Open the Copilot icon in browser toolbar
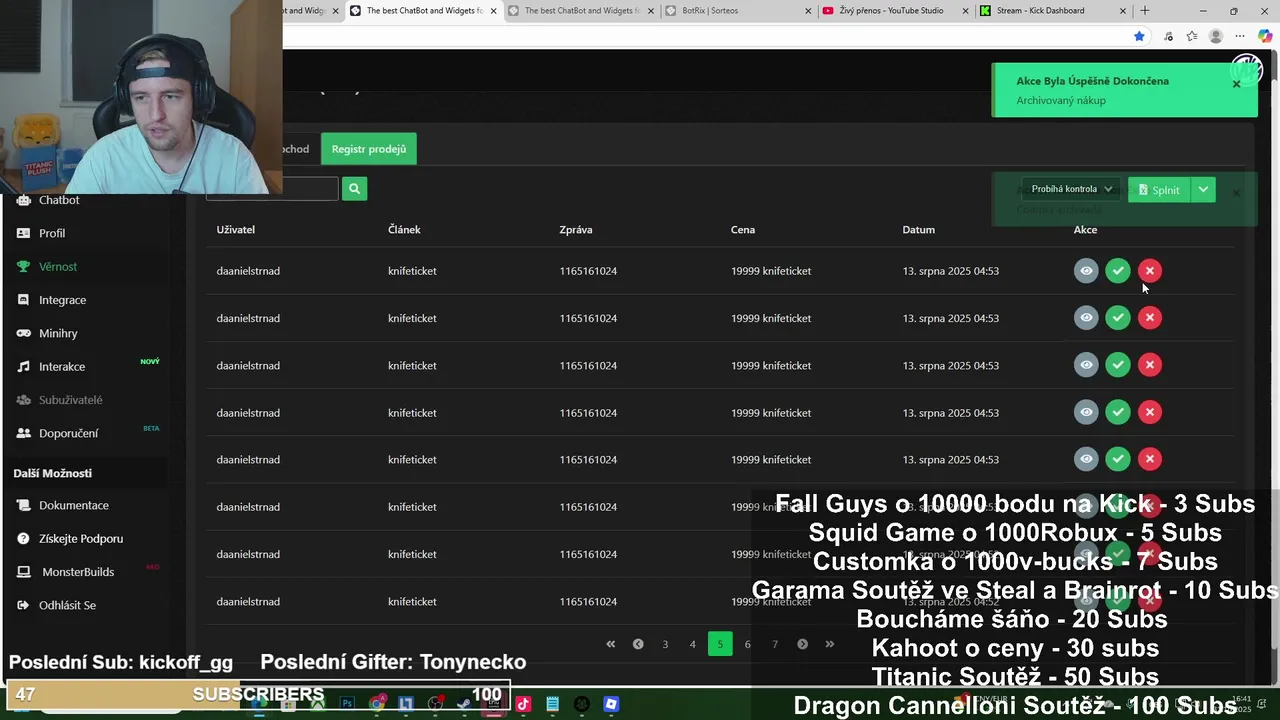The height and width of the screenshot is (720, 1280). [1265, 36]
